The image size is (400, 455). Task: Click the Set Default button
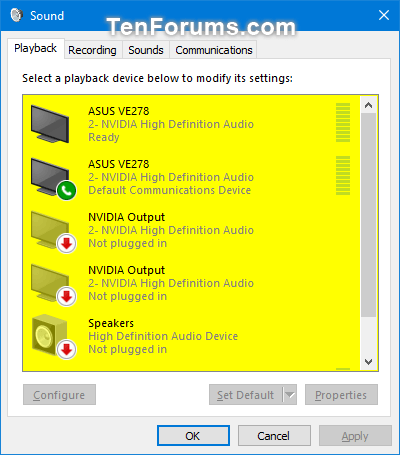point(246,395)
